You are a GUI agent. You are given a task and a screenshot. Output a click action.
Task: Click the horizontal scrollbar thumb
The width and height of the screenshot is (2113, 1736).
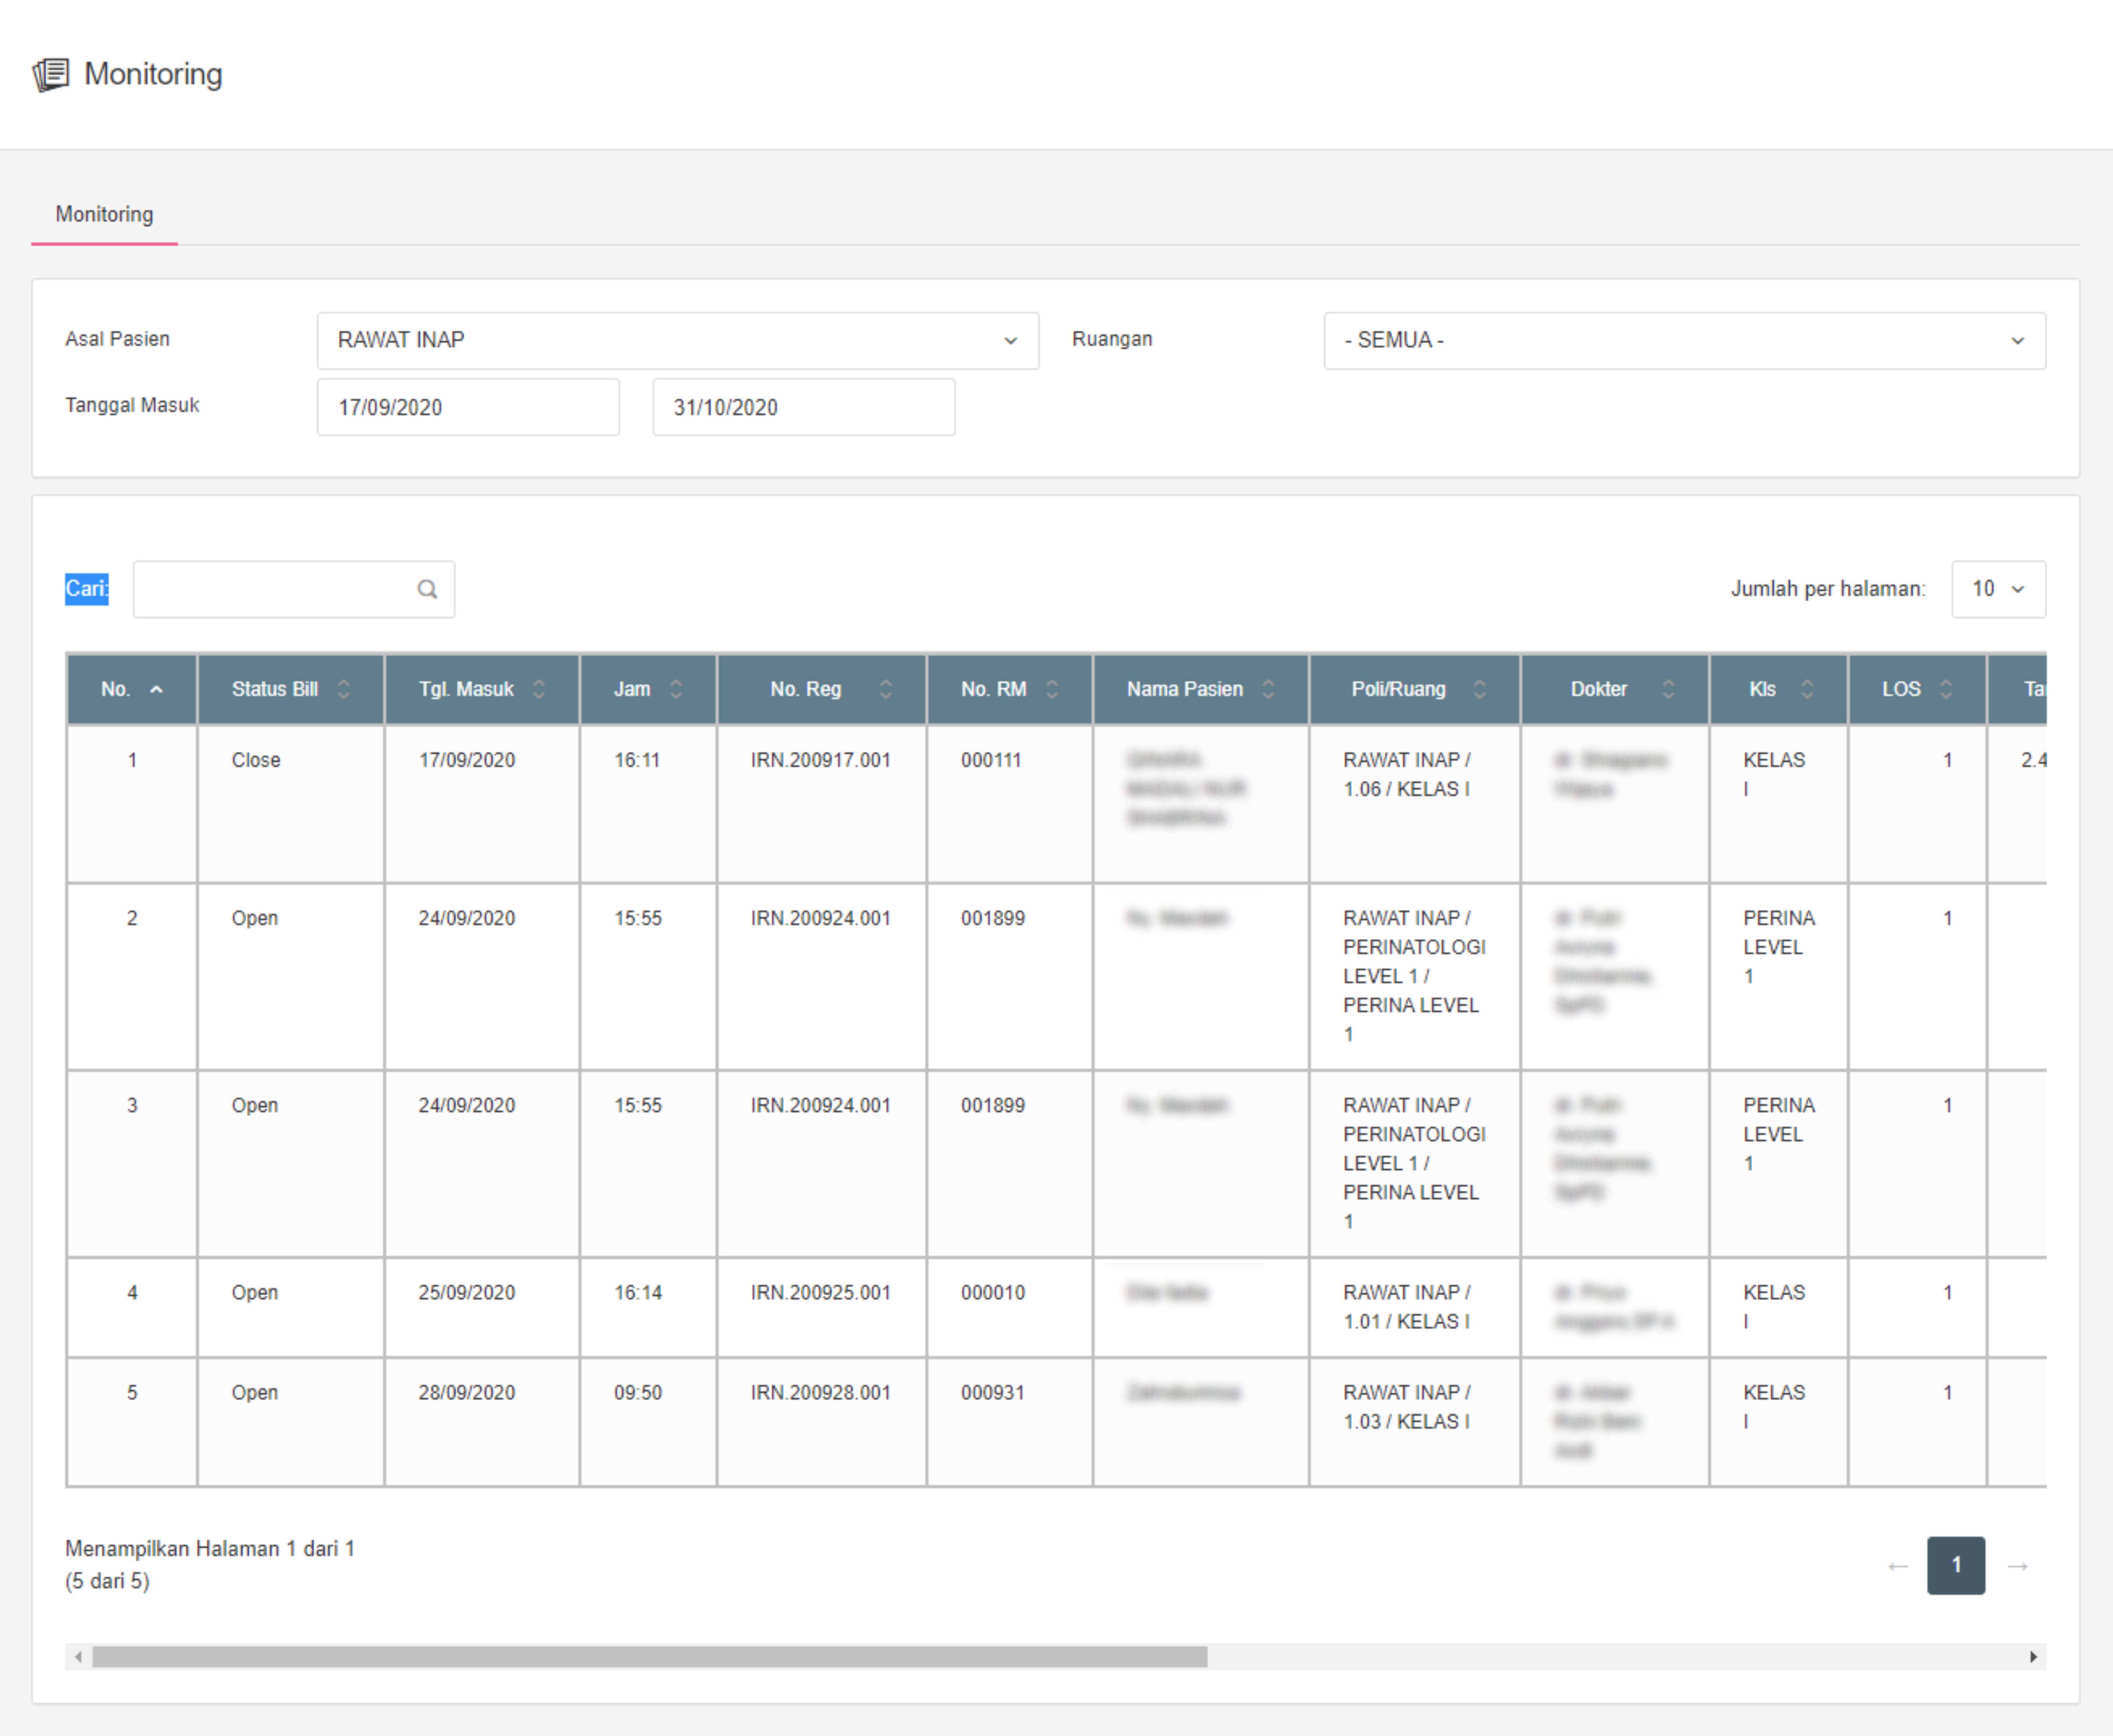[x=649, y=1657]
